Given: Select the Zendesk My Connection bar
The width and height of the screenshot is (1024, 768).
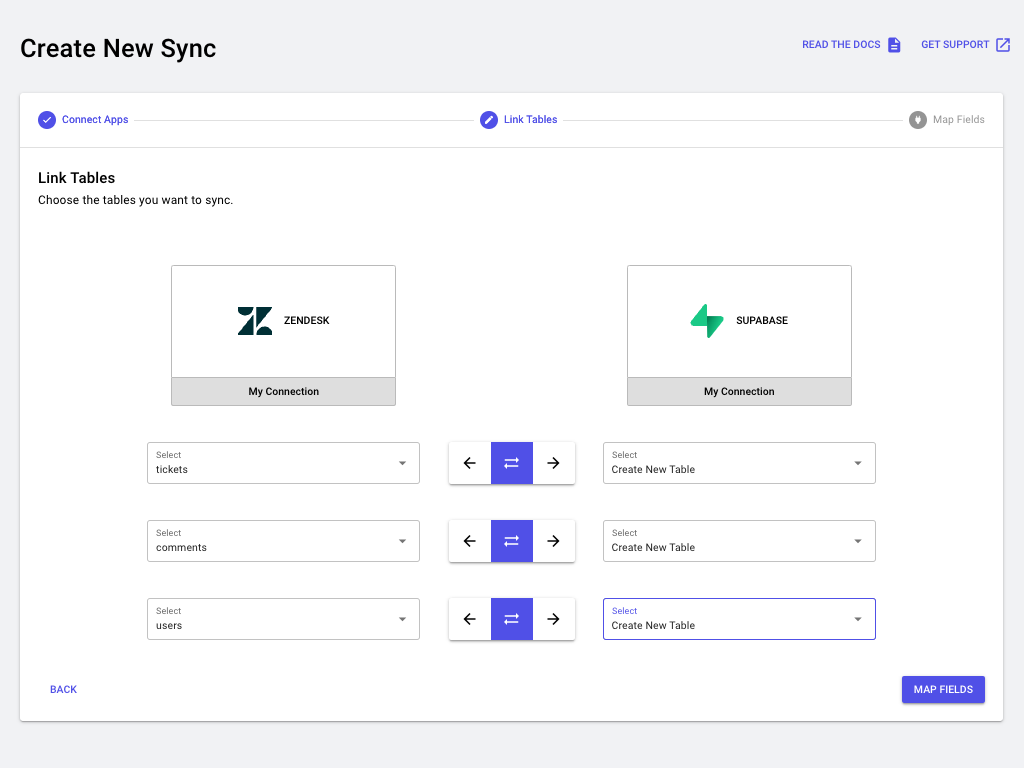Looking at the screenshot, I should [x=284, y=392].
